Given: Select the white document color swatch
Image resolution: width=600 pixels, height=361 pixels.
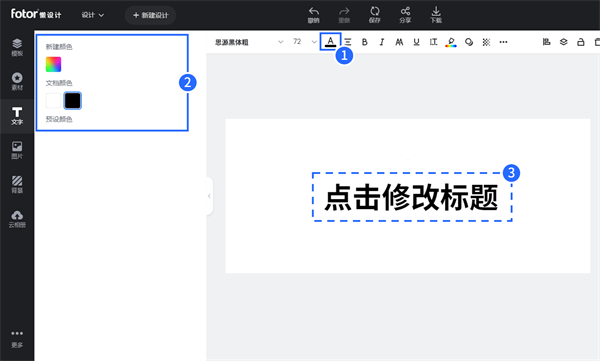Looking at the screenshot, I should tap(54, 101).
